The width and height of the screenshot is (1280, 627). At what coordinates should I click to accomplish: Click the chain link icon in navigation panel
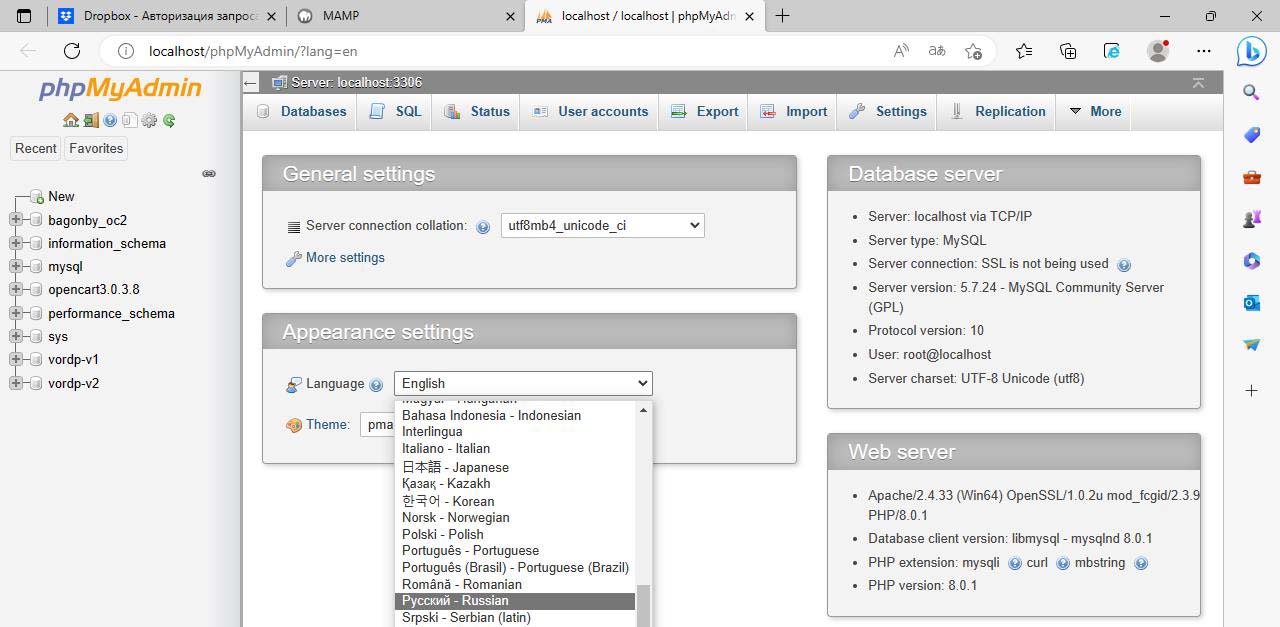click(x=209, y=173)
